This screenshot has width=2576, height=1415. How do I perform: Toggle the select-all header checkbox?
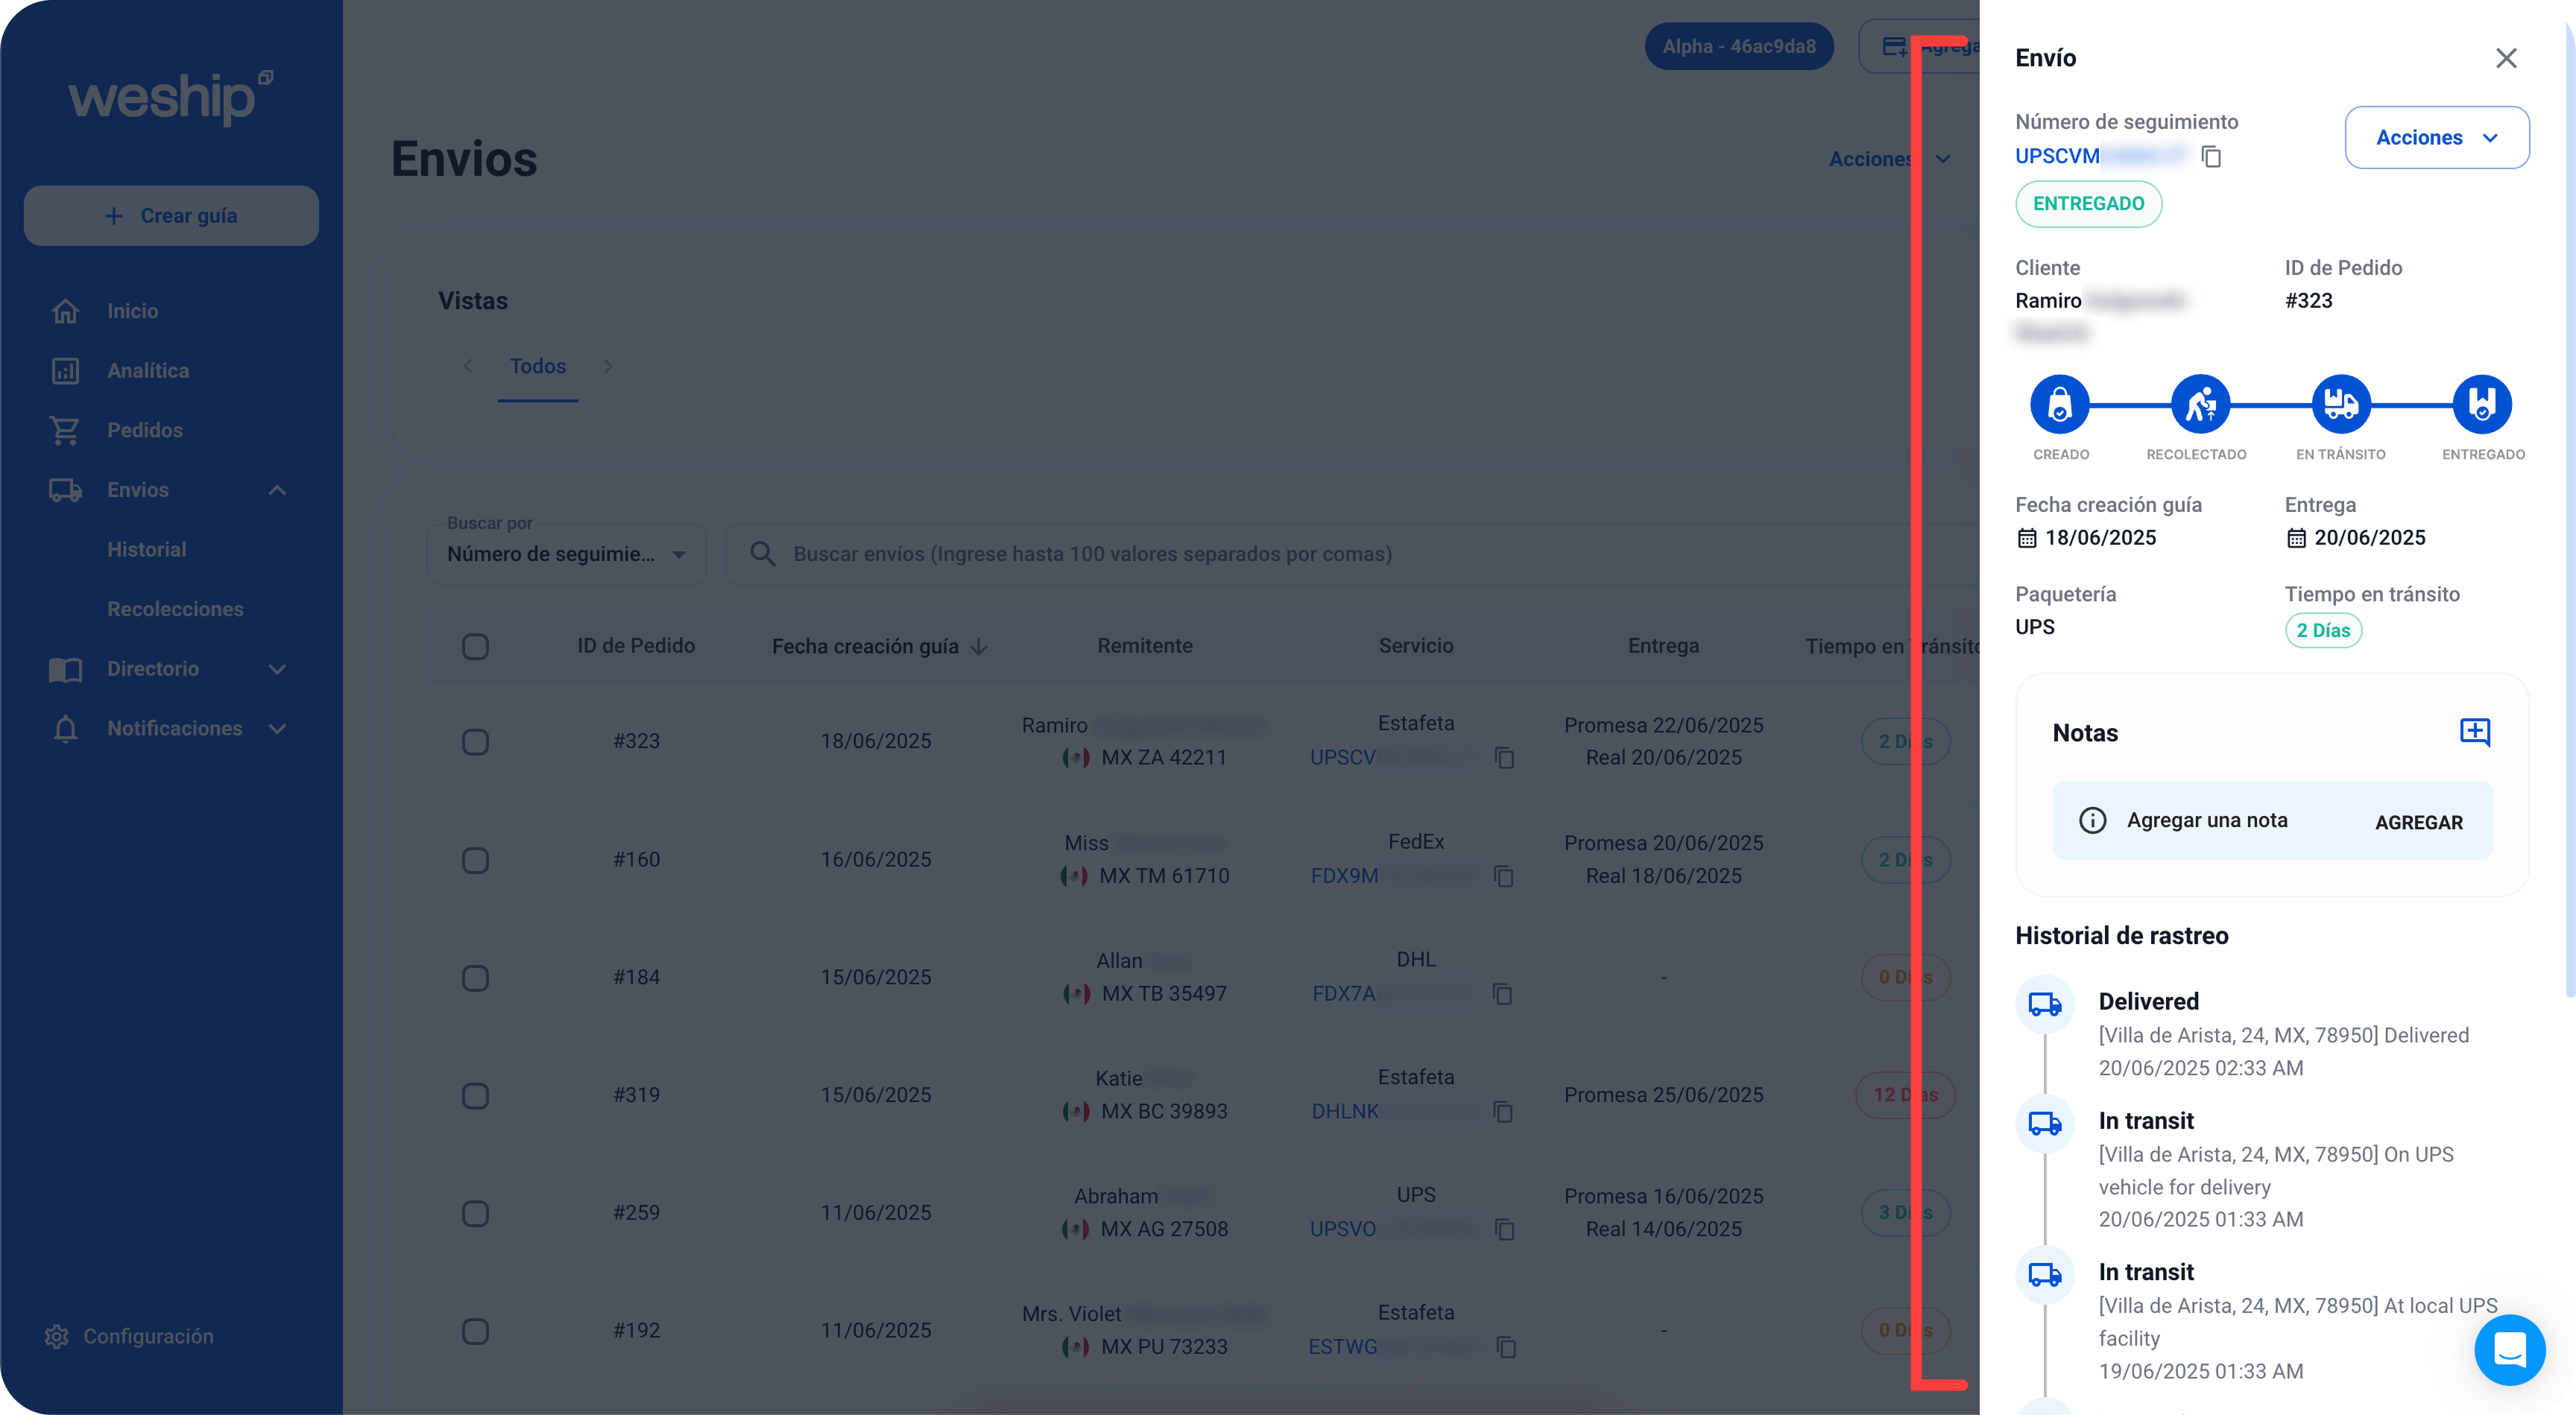(475, 646)
